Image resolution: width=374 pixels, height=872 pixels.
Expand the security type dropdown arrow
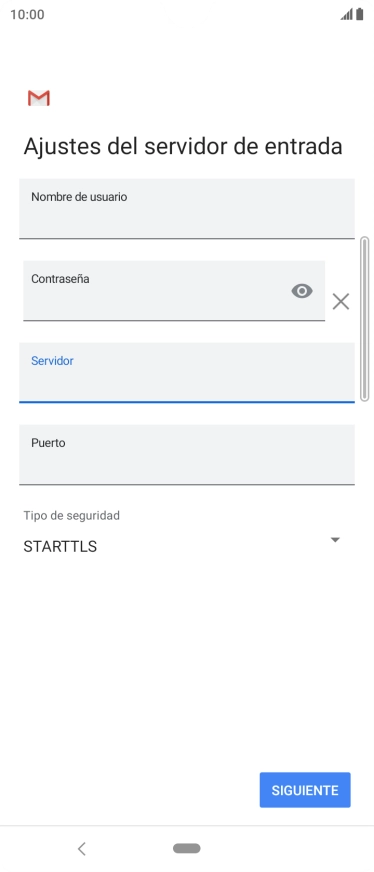(335, 539)
